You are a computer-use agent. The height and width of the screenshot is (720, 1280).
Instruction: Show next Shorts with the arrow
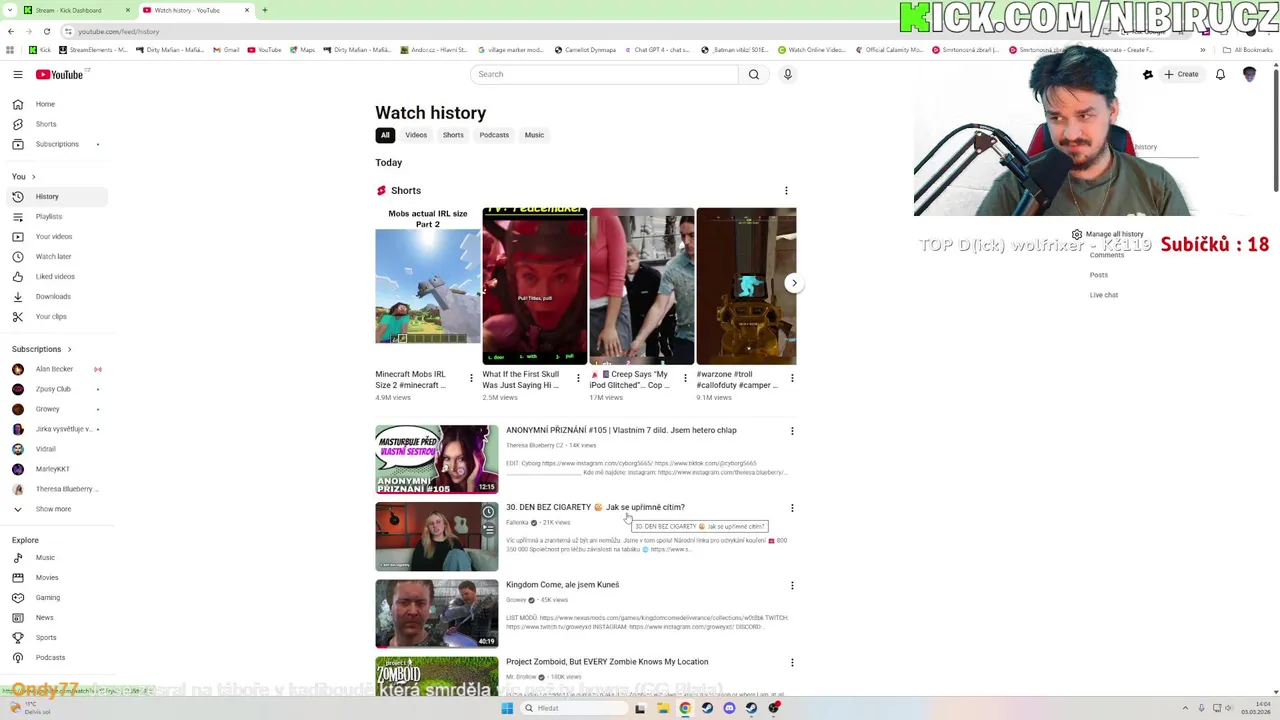pyautogui.click(x=794, y=283)
